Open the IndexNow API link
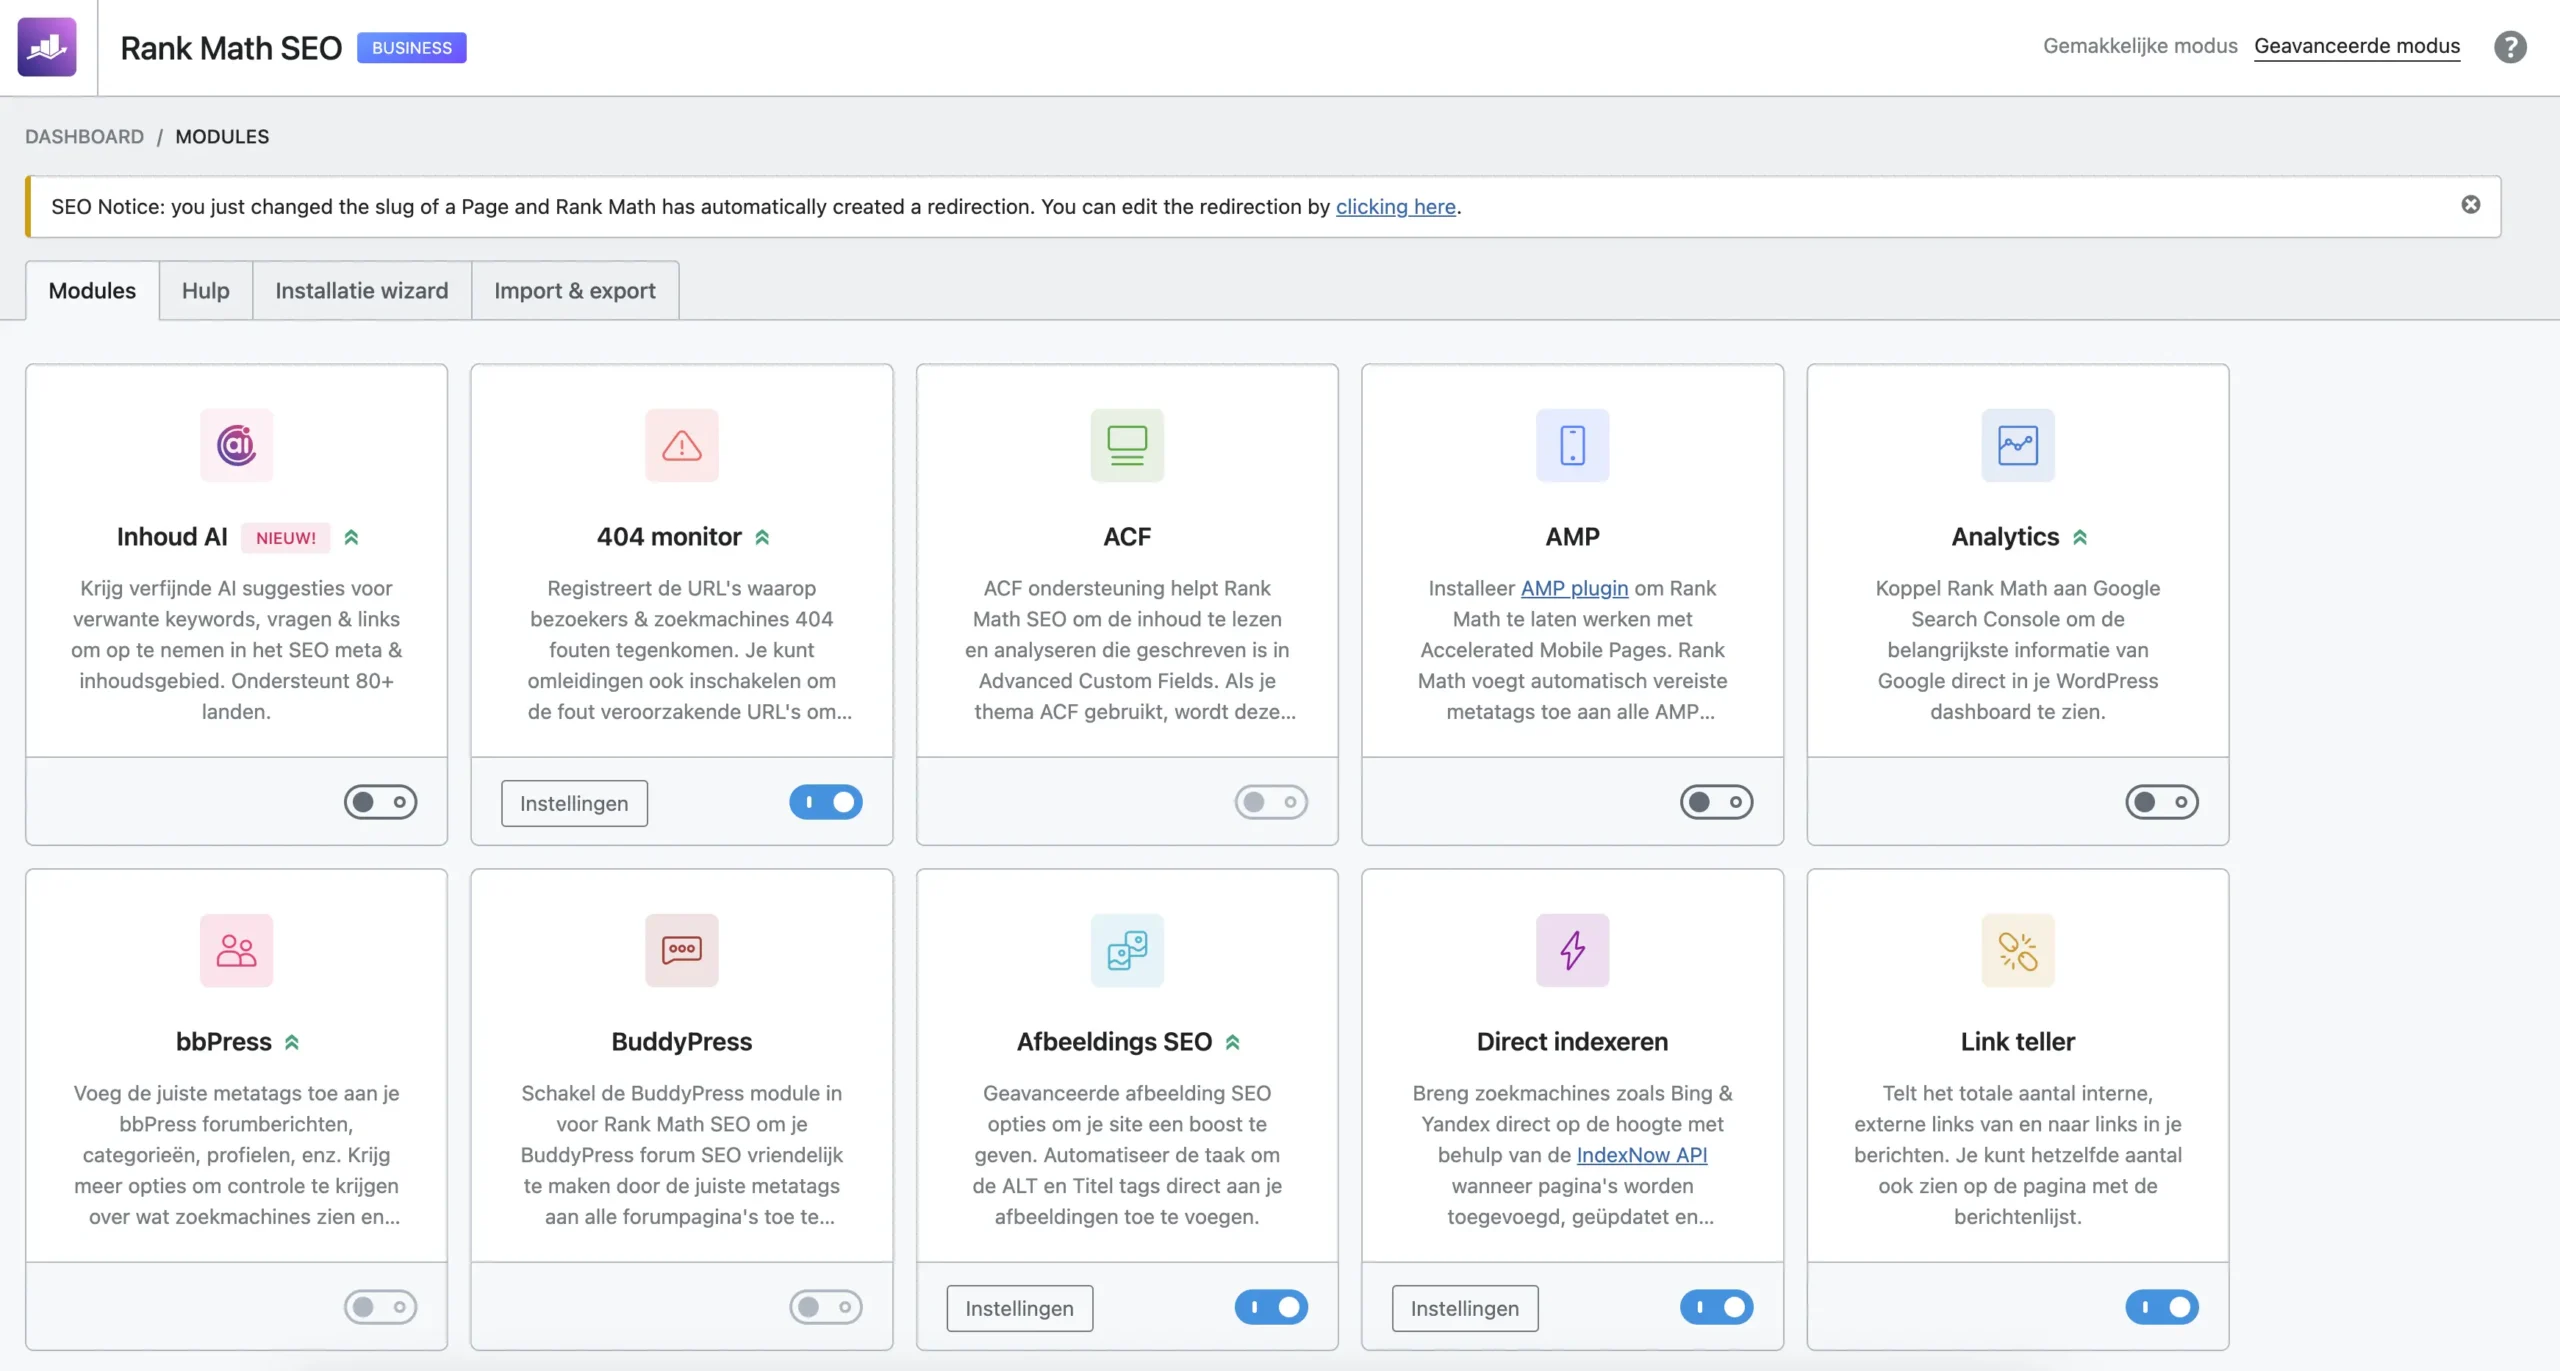Screen dimensions: 2560x1371 [x=1642, y=1155]
